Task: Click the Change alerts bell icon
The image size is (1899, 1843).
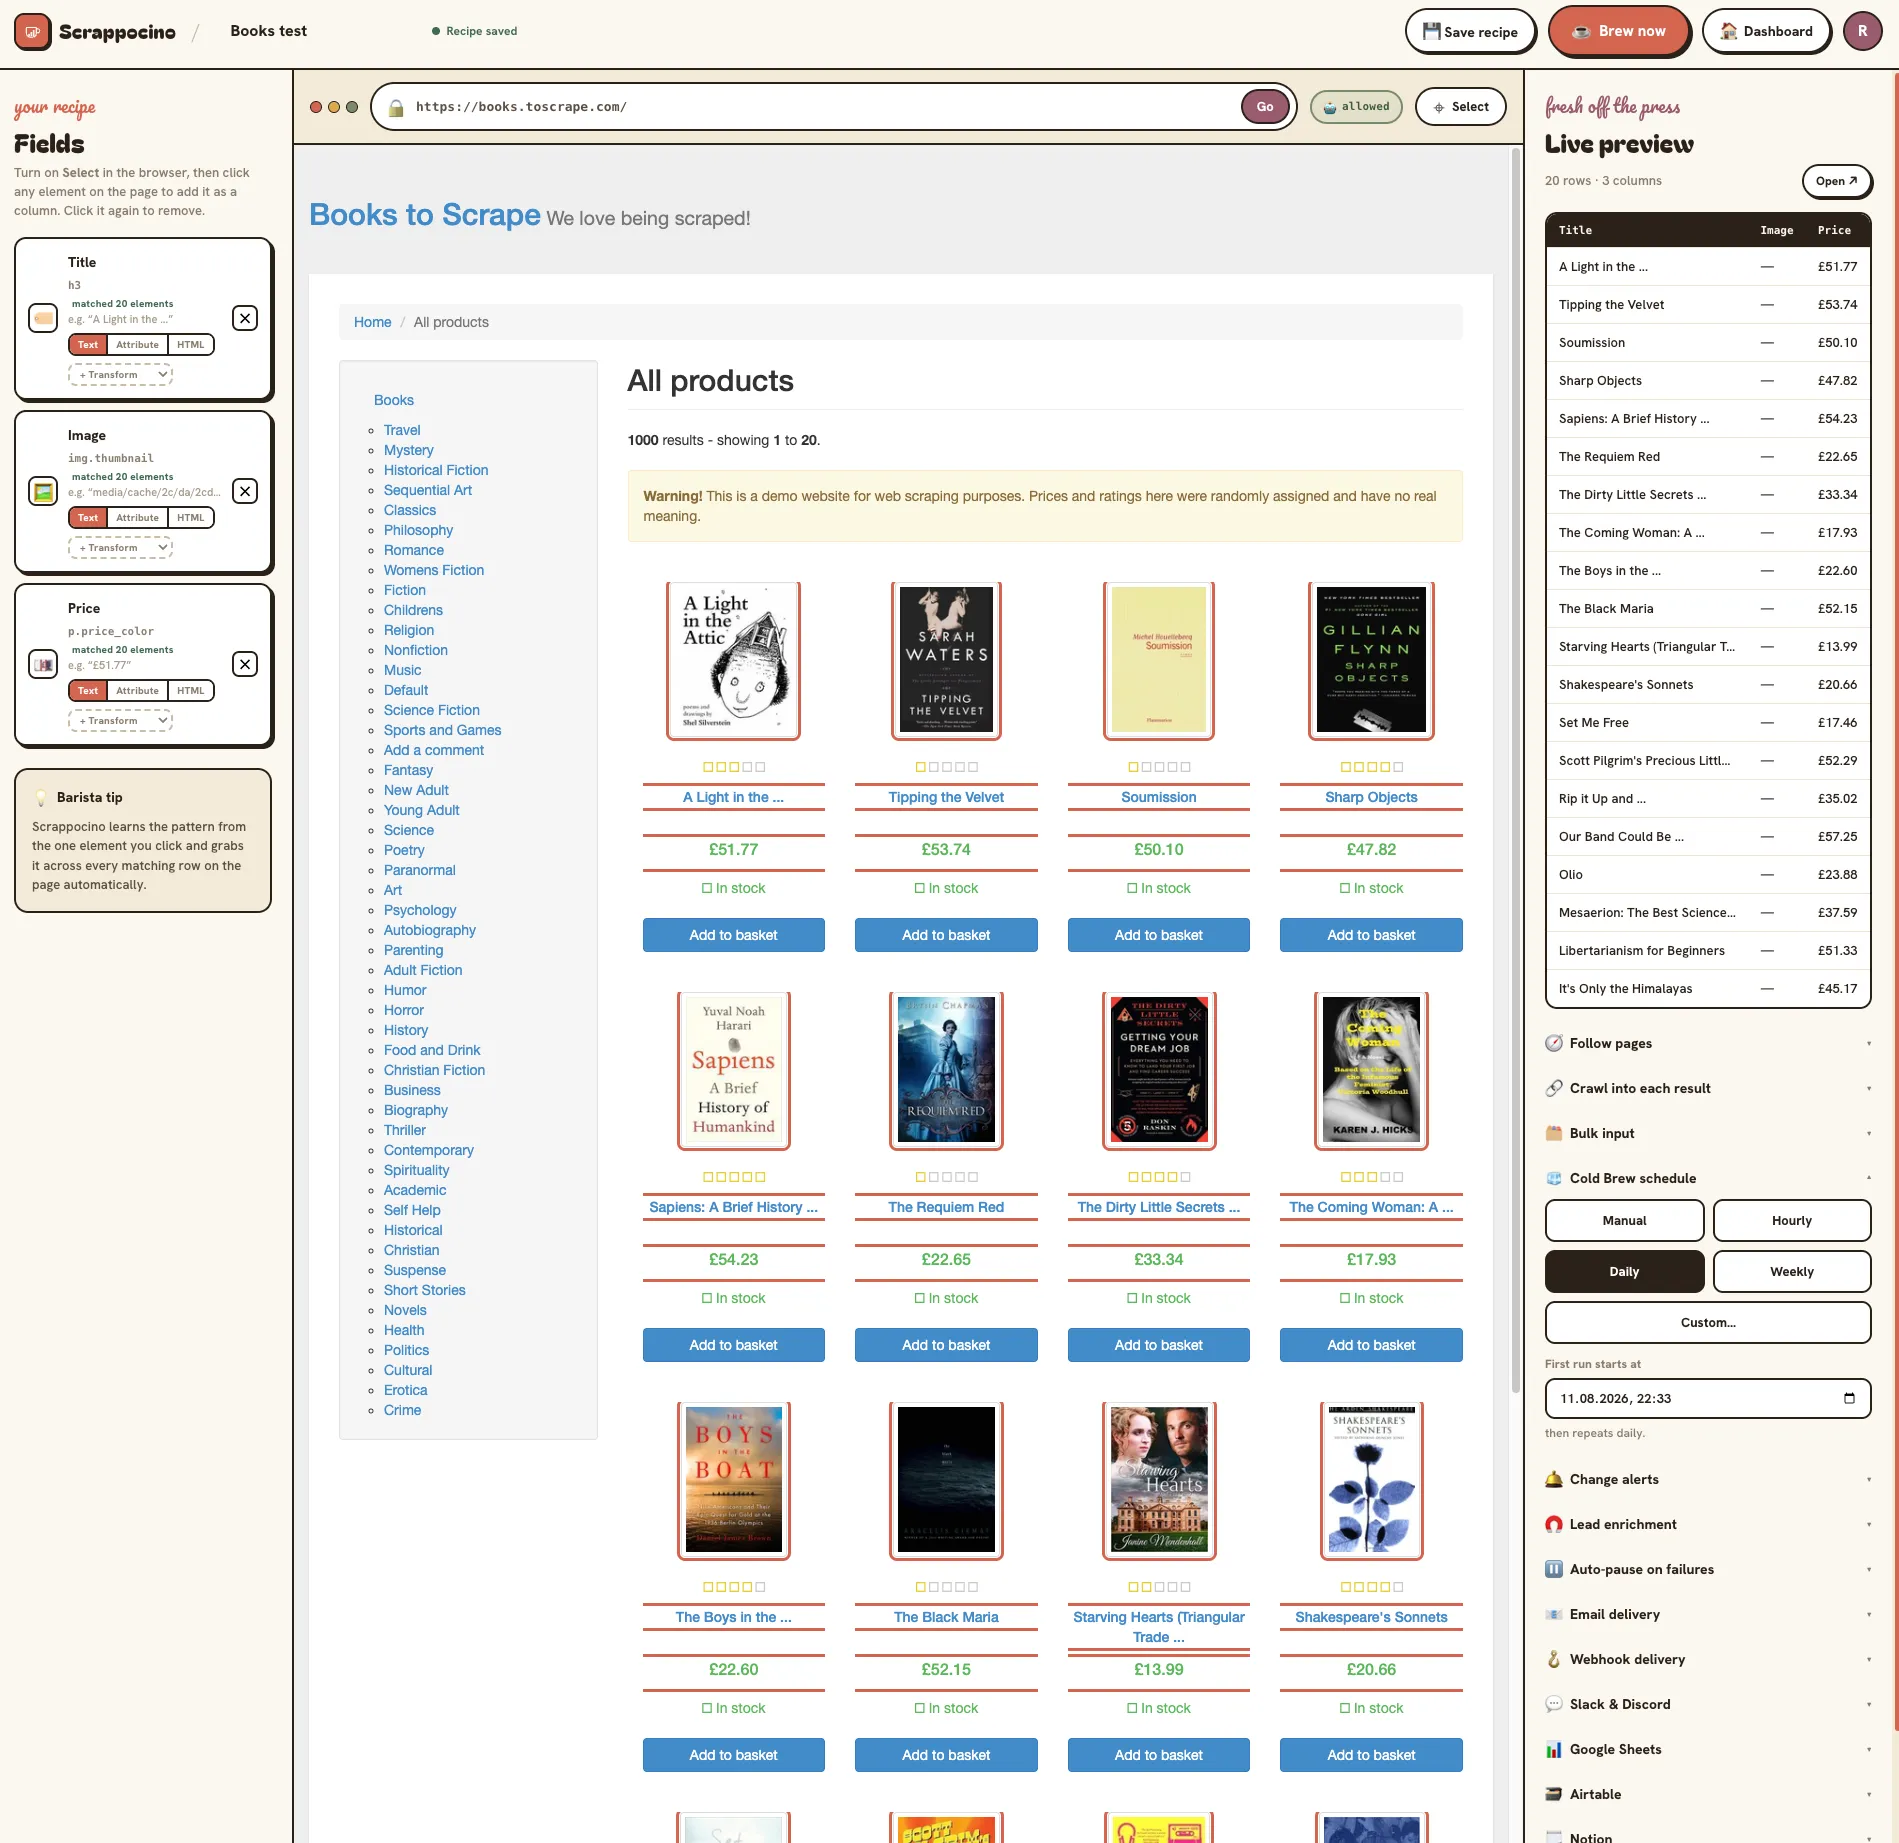Action: pos(1554,1479)
